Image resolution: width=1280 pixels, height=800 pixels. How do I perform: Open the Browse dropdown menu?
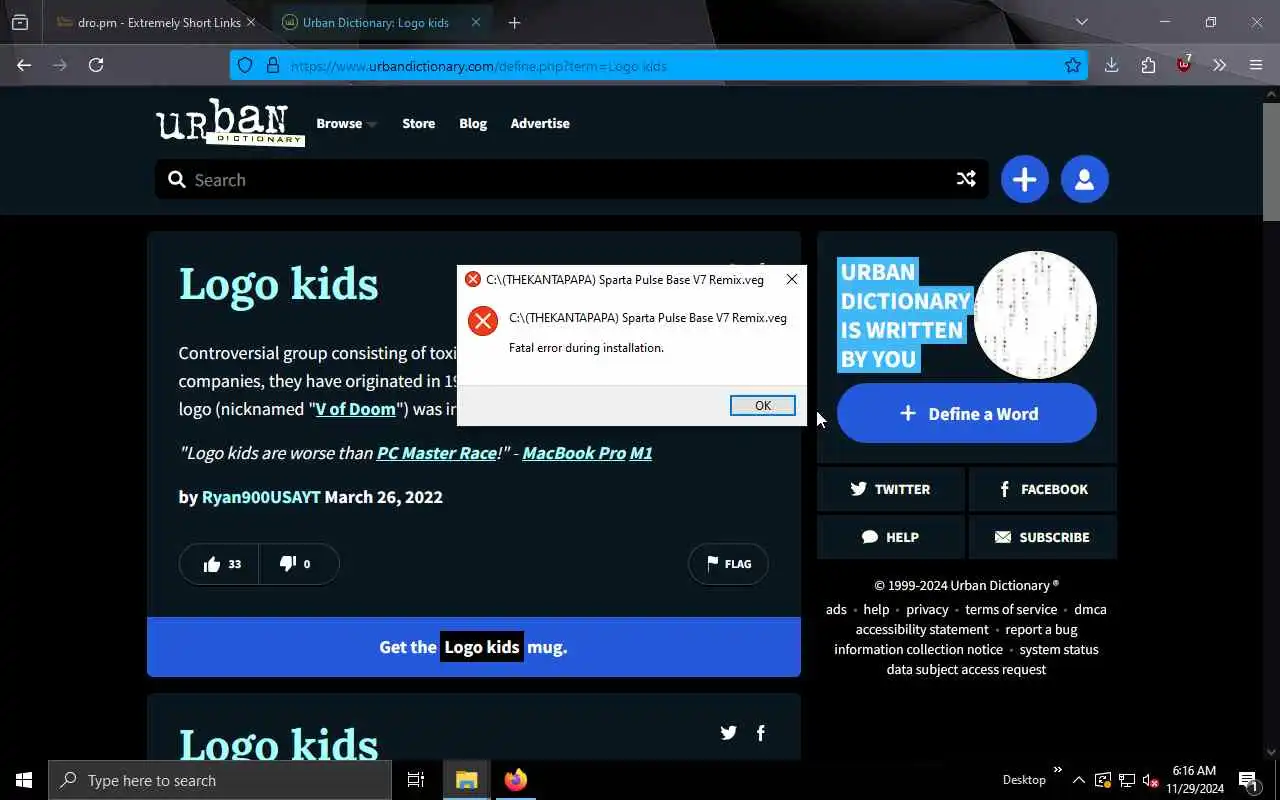coord(346,123)
